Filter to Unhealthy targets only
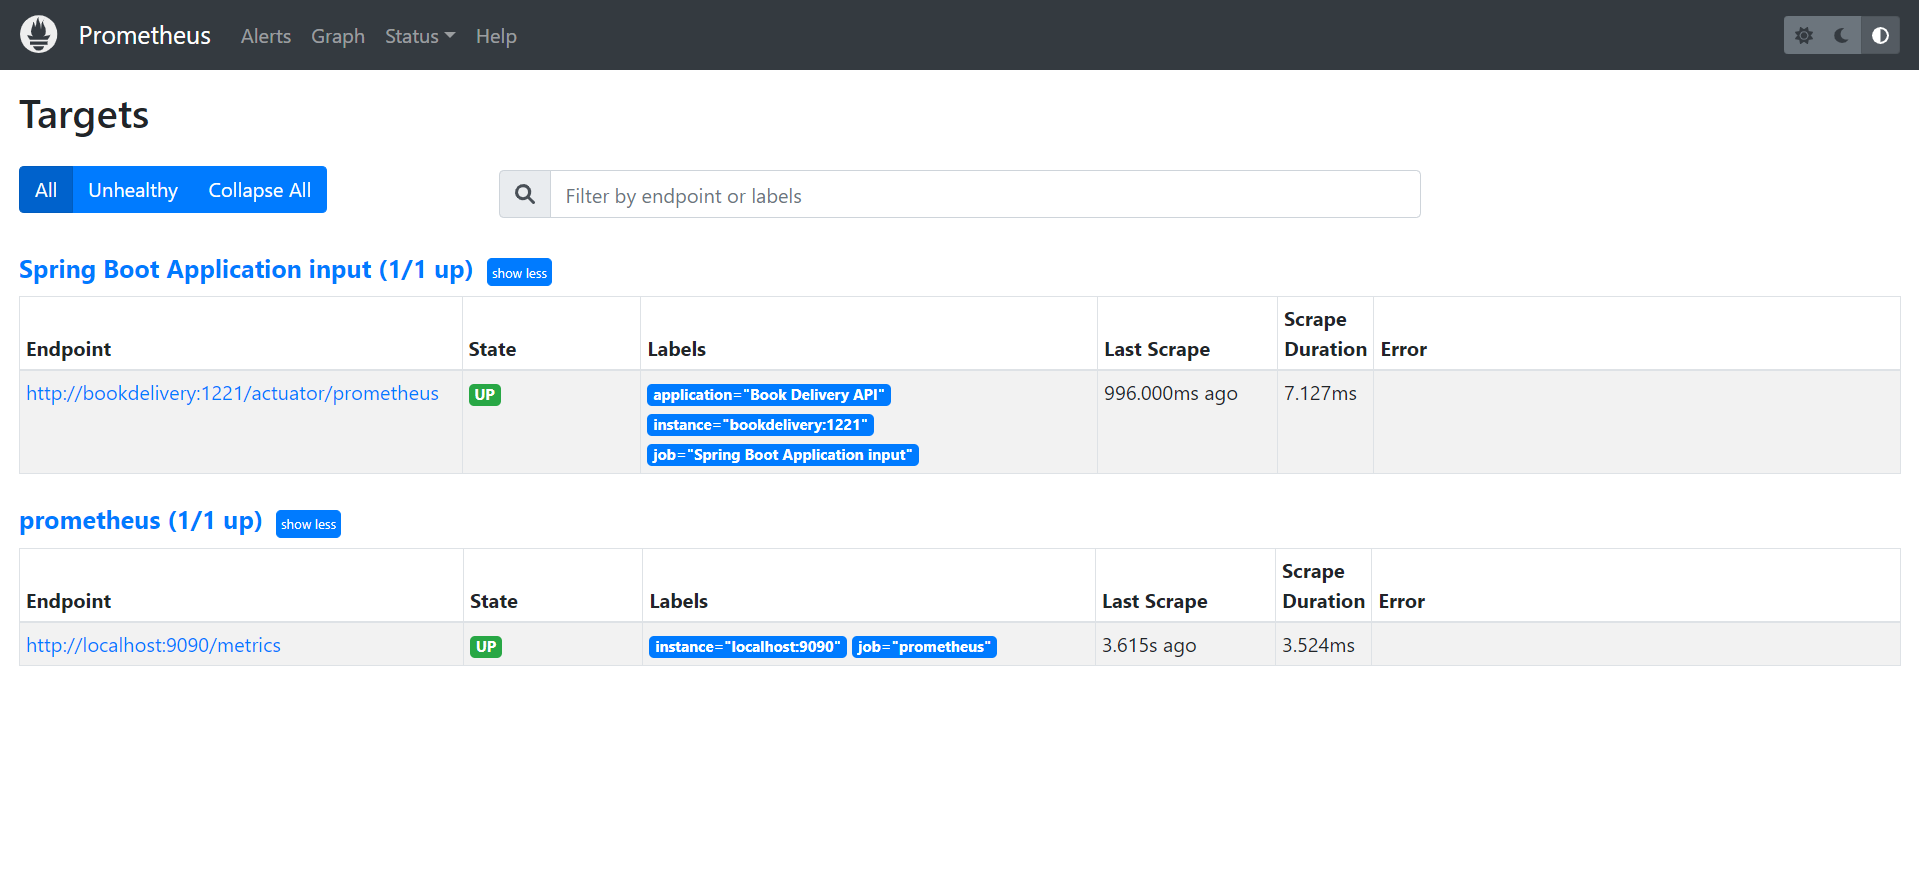The width and height of the screenshot is (1919, 893). pos(133,190)
